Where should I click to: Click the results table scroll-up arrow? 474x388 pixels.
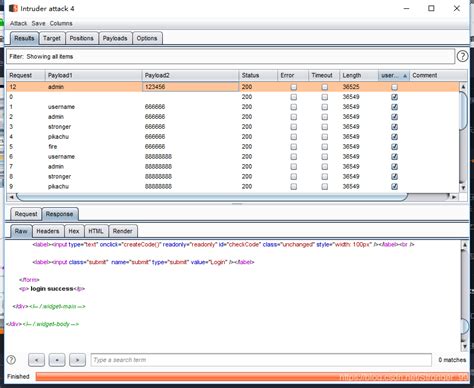[463, 86]
